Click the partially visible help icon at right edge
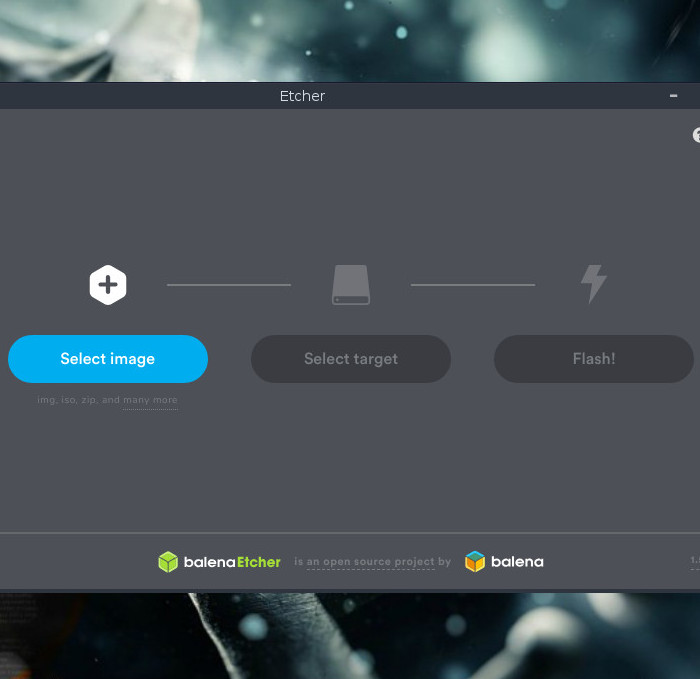 pos(696,135)
